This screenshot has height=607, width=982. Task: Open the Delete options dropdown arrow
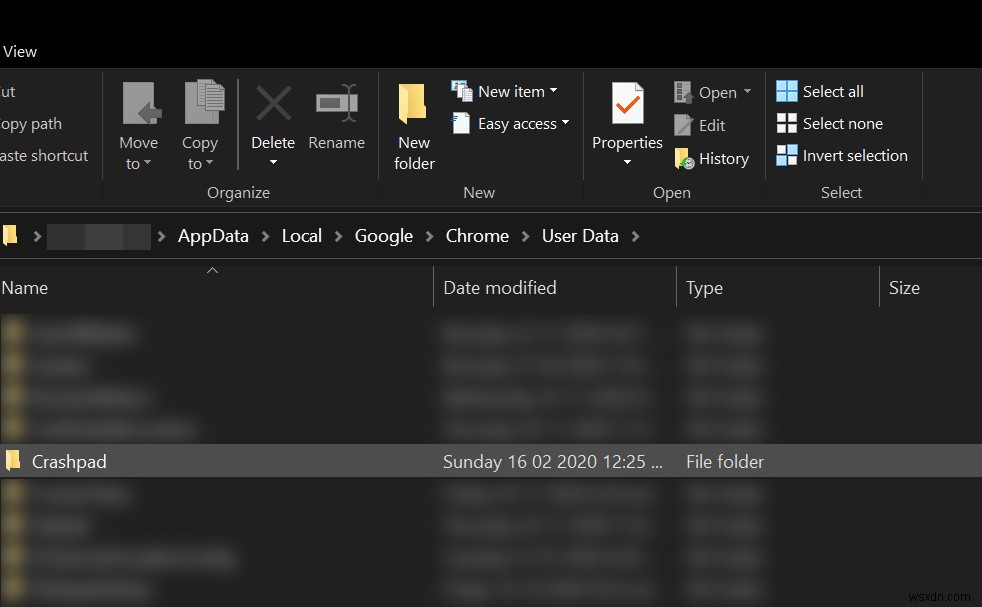[x=273, y=162]
